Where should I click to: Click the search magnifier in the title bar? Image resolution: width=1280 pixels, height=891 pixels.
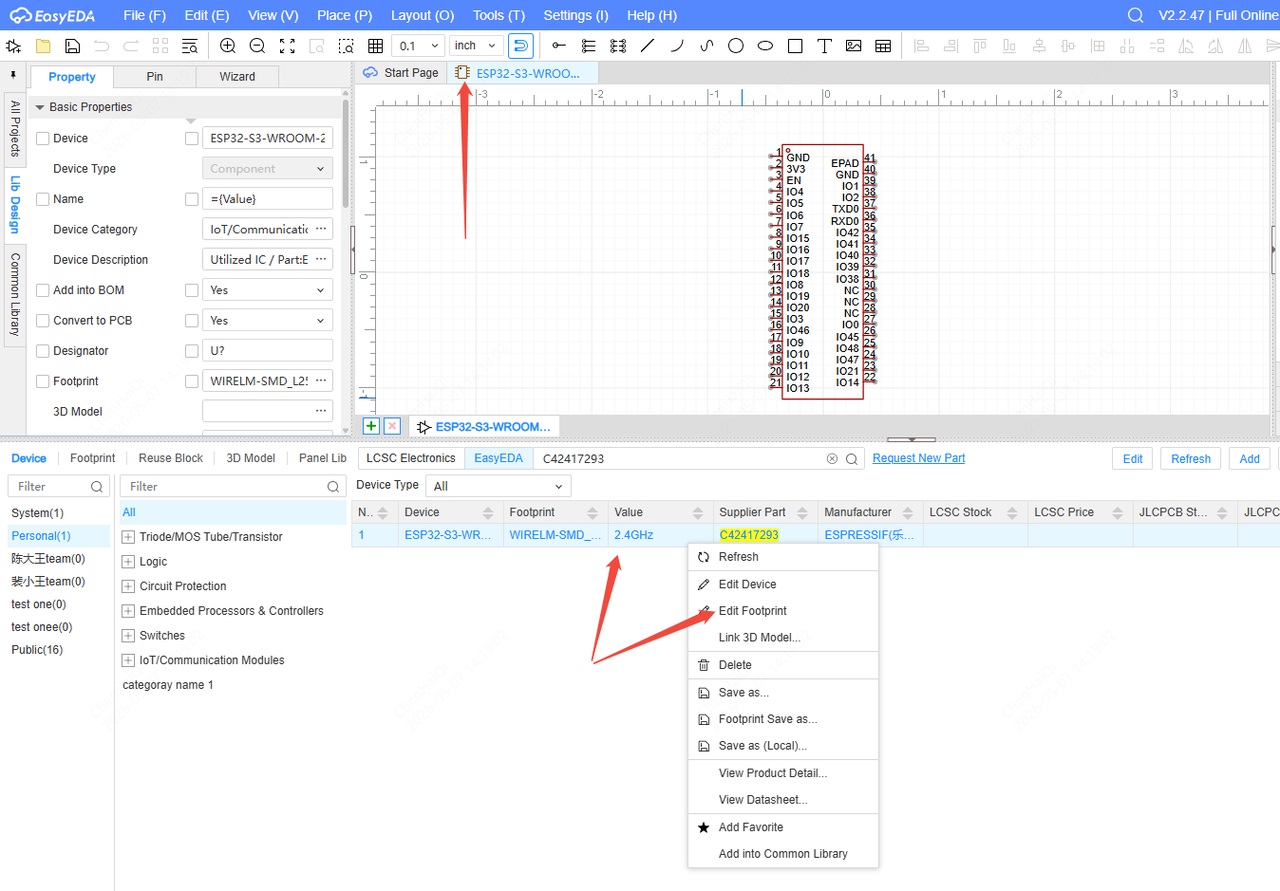(1135, 15)
